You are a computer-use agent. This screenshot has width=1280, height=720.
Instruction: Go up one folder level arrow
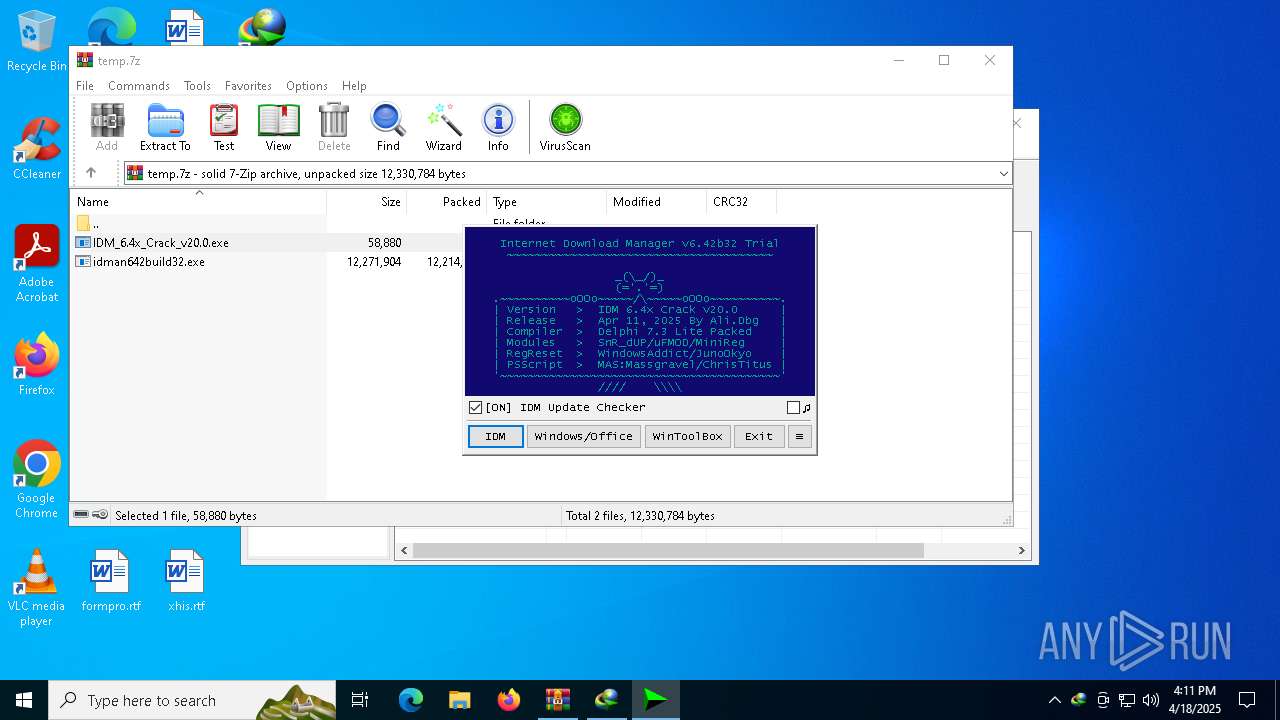[x=91, y=173]
